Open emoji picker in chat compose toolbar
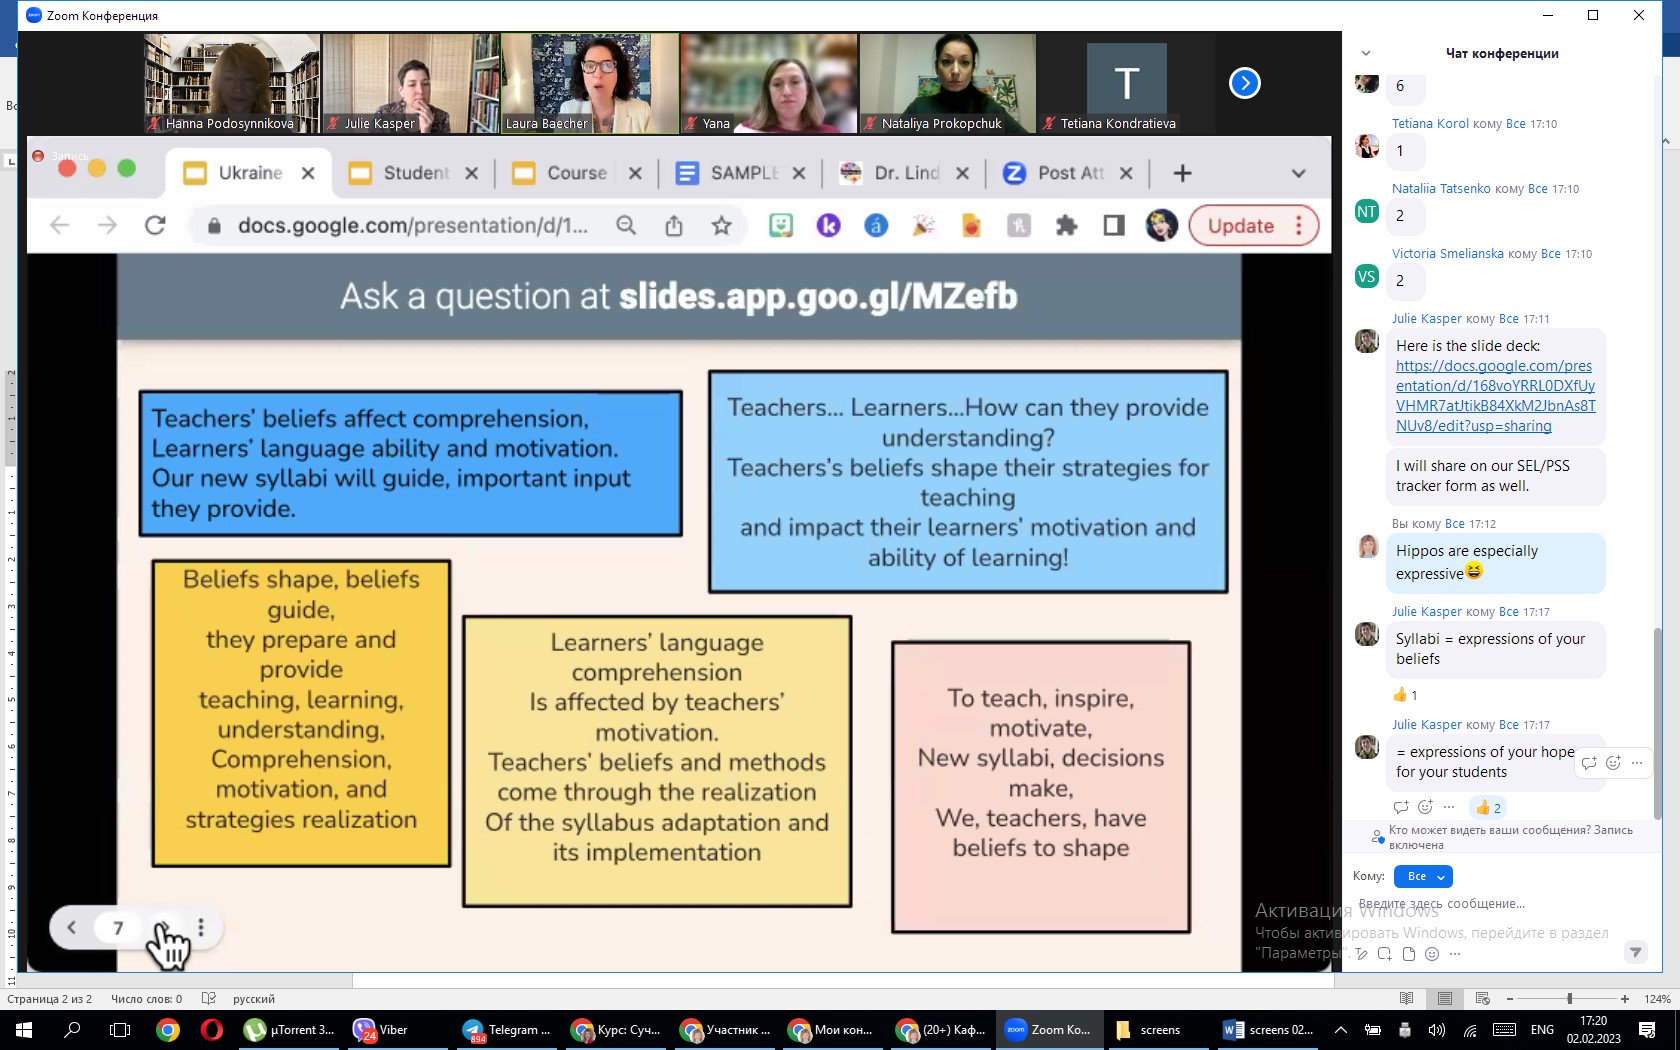Screen dimensions: 1680x1050 pyautogui.click(x=1432, y=954)
